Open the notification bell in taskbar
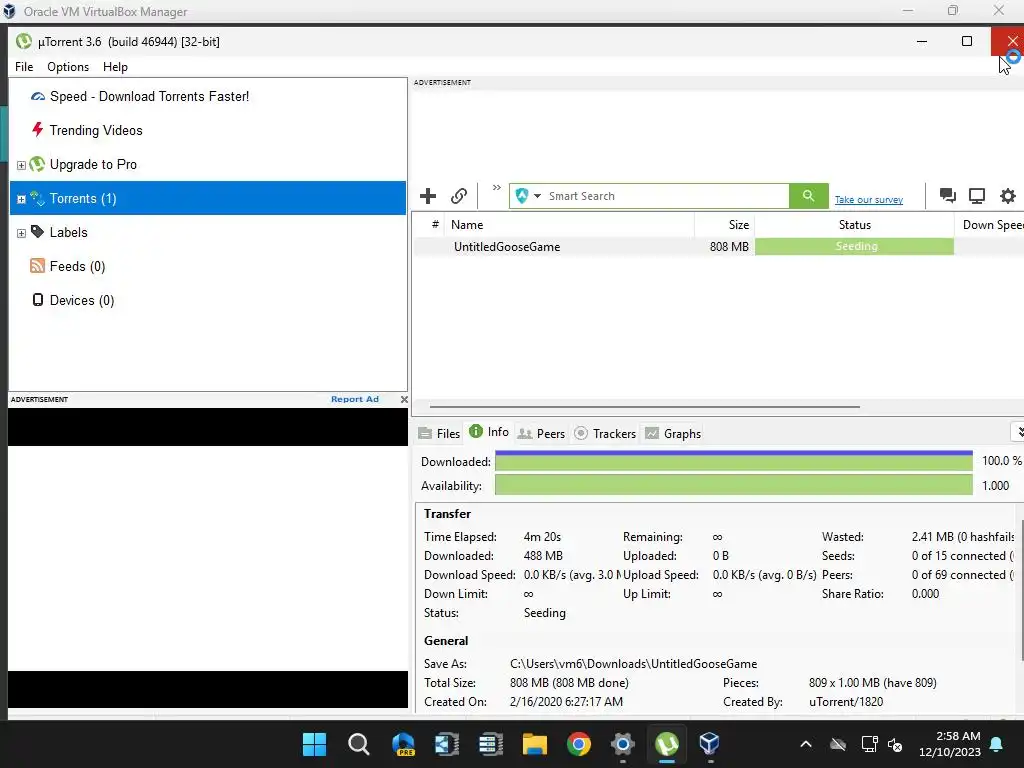 [x=997, y=744]
